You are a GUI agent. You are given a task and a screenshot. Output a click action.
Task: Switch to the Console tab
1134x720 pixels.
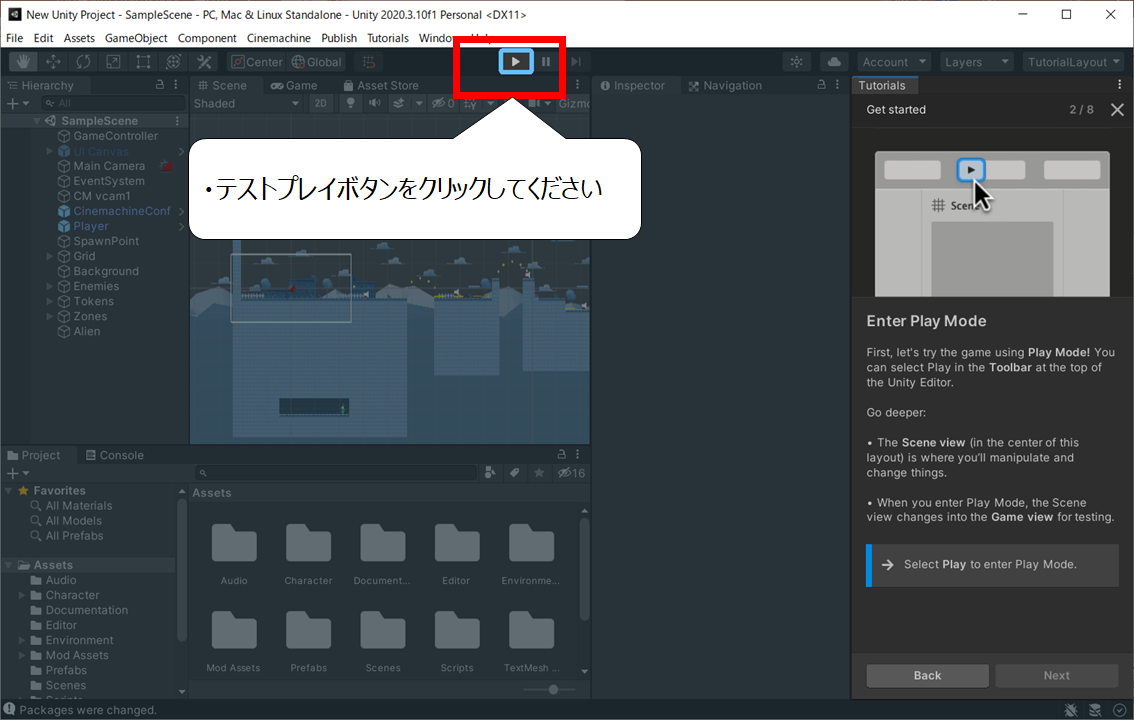tap(114, 455)
